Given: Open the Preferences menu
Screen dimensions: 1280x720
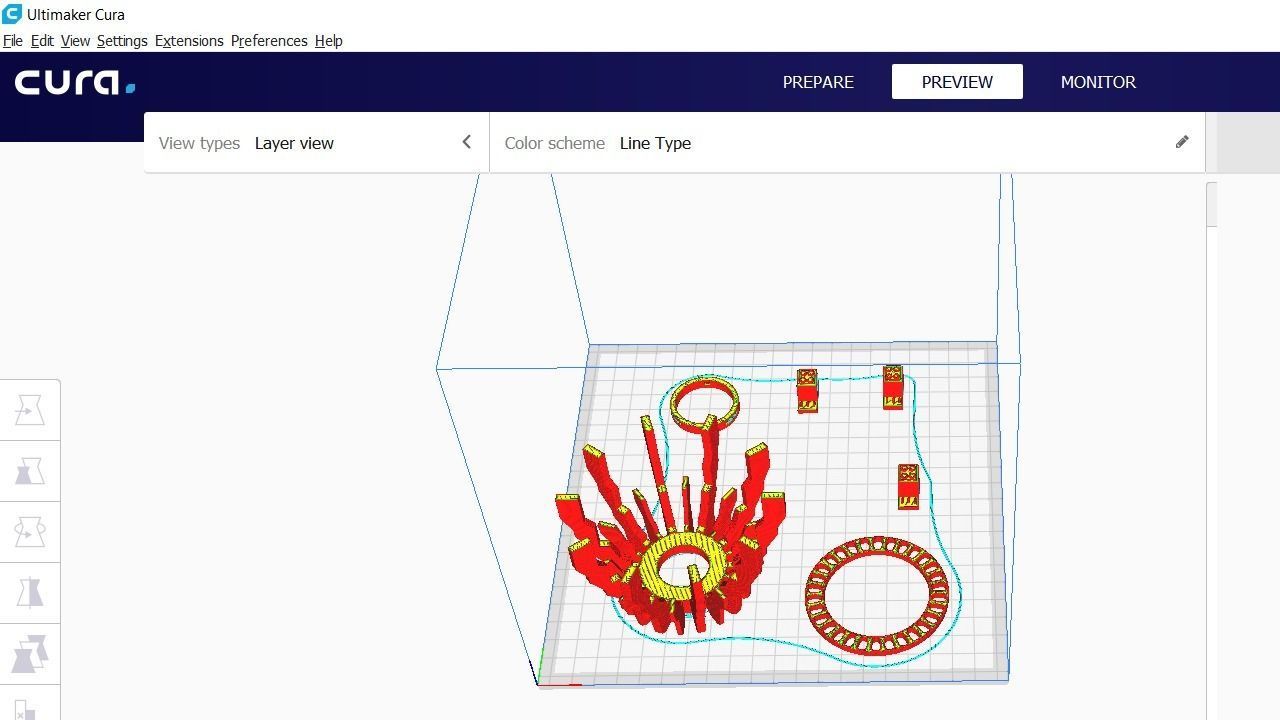Looking at the screenshot, I should coord(269,41).
